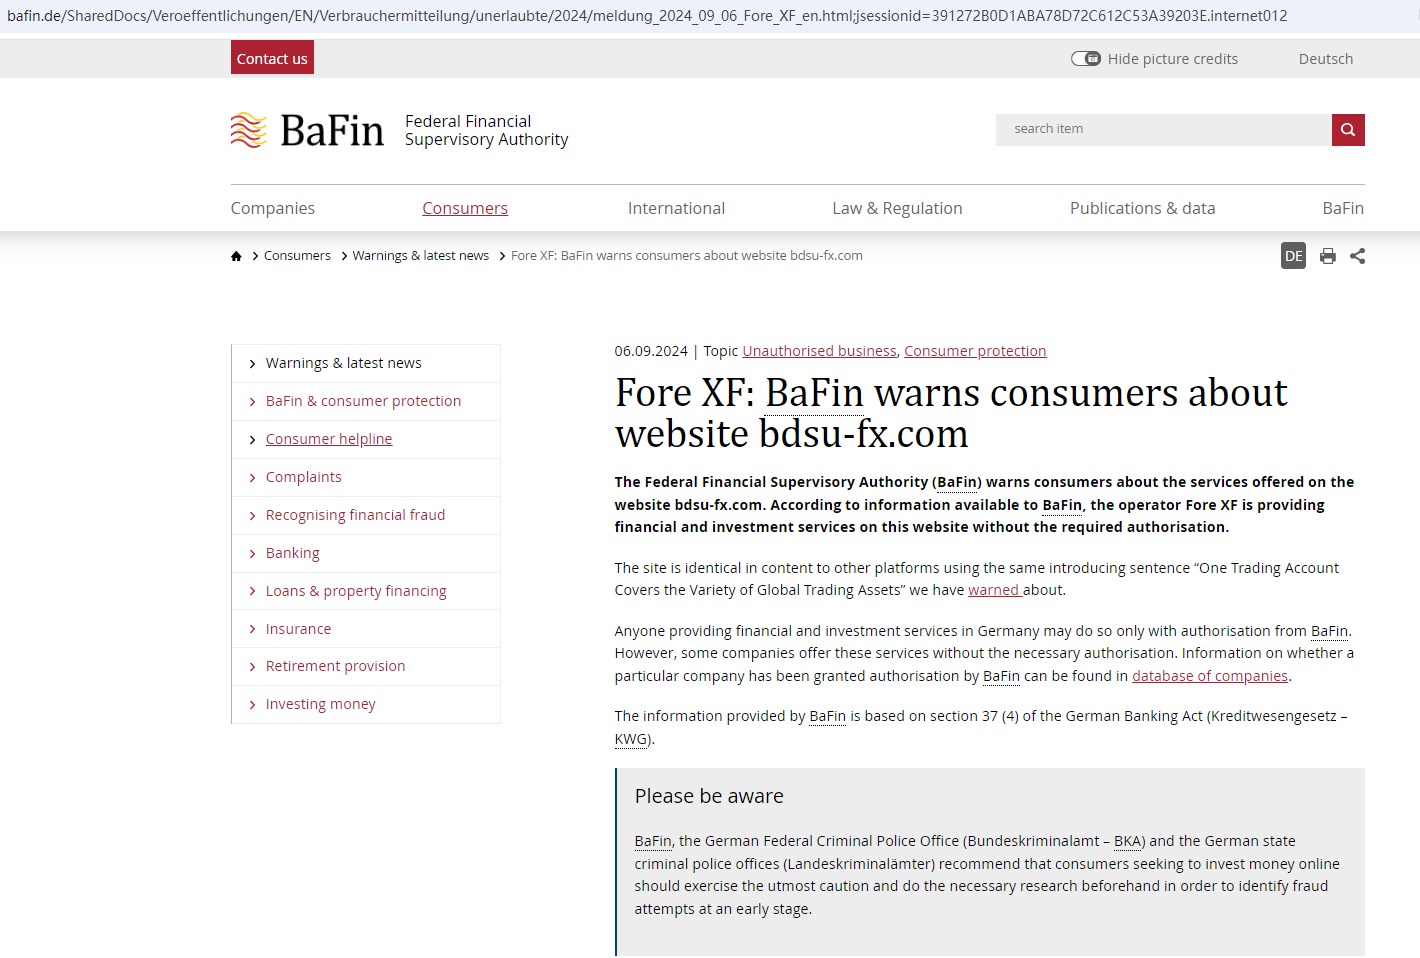Open the home icon in breadcrumb
The width and height of the screenshot is (1420, 958).
point(236,256)
